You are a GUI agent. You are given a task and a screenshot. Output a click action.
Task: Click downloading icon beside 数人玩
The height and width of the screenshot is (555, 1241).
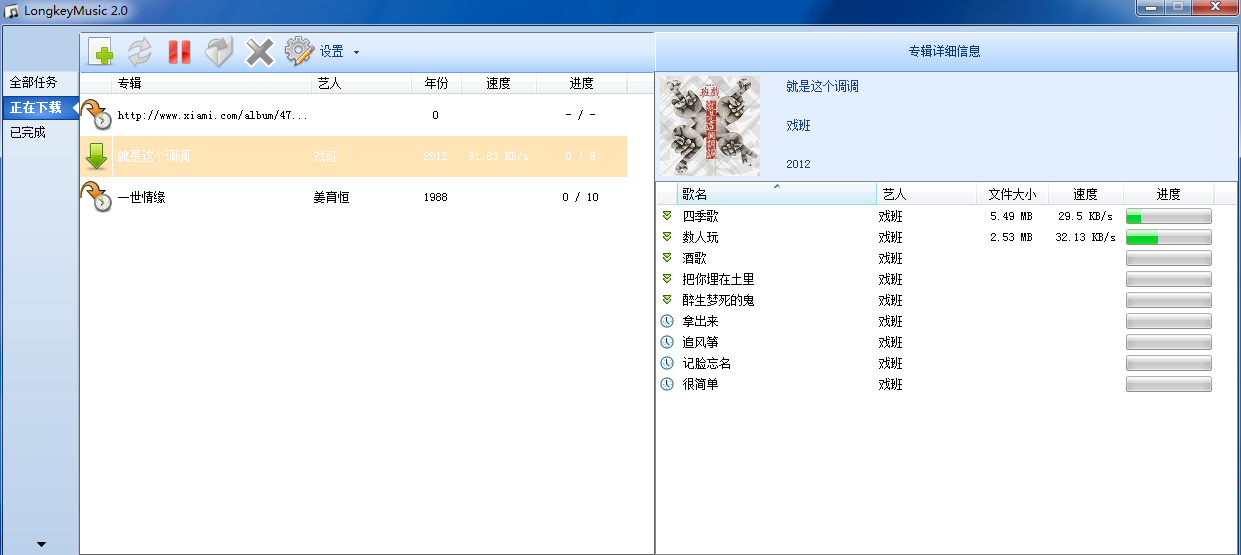(x=667, y=236)
